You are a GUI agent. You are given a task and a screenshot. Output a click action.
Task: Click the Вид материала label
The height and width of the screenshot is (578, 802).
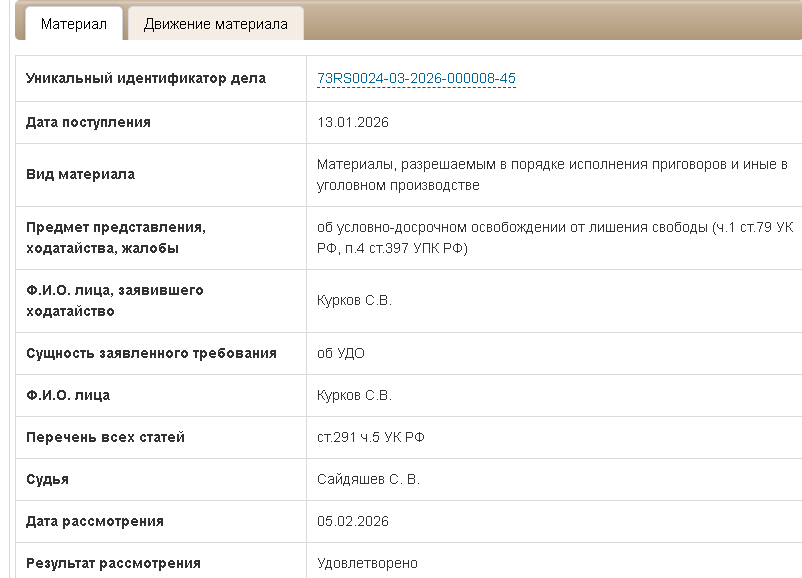[x=80, y=174]
